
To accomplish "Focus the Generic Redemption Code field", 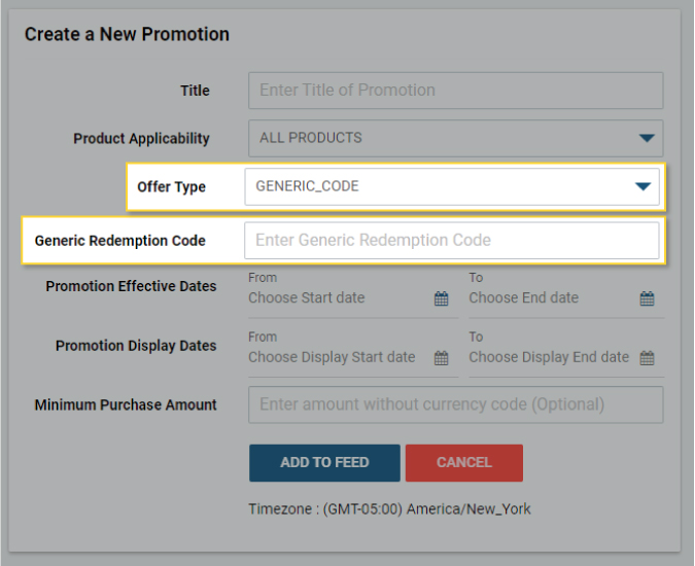I will [x=452, y=240].
